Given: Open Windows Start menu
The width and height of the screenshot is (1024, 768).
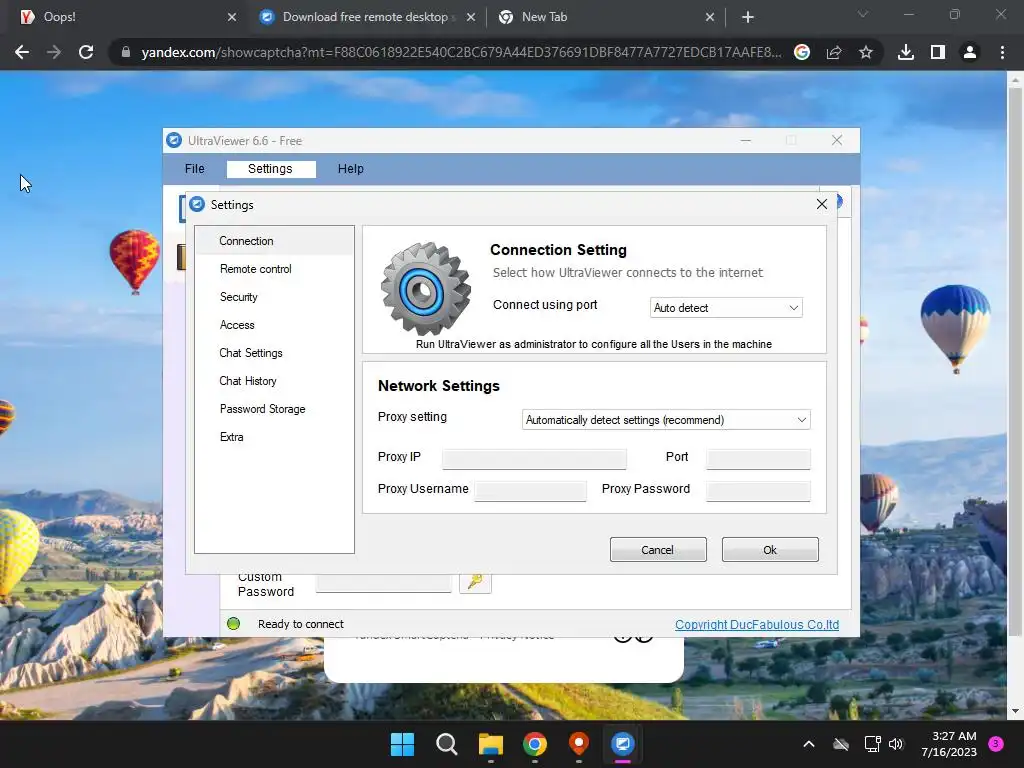Looking at the screenshot, I should 402,744.
